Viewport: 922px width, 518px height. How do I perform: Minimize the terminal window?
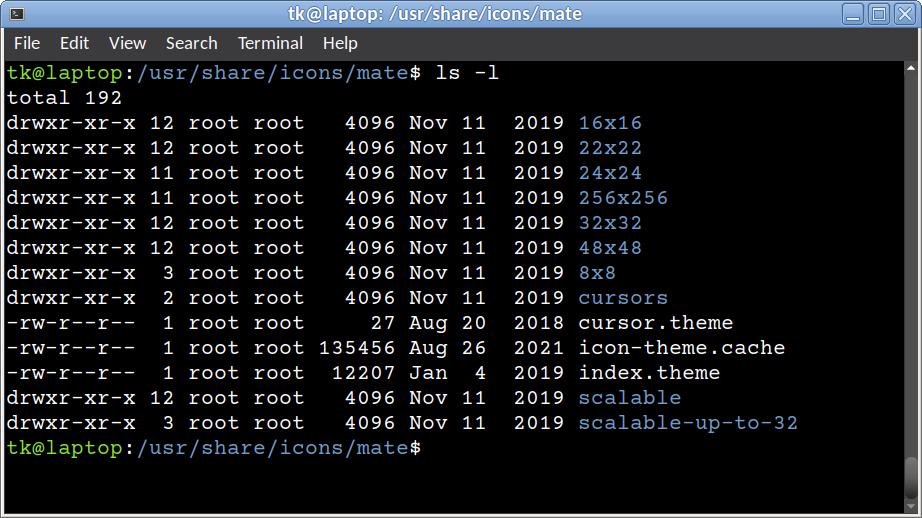853,14
